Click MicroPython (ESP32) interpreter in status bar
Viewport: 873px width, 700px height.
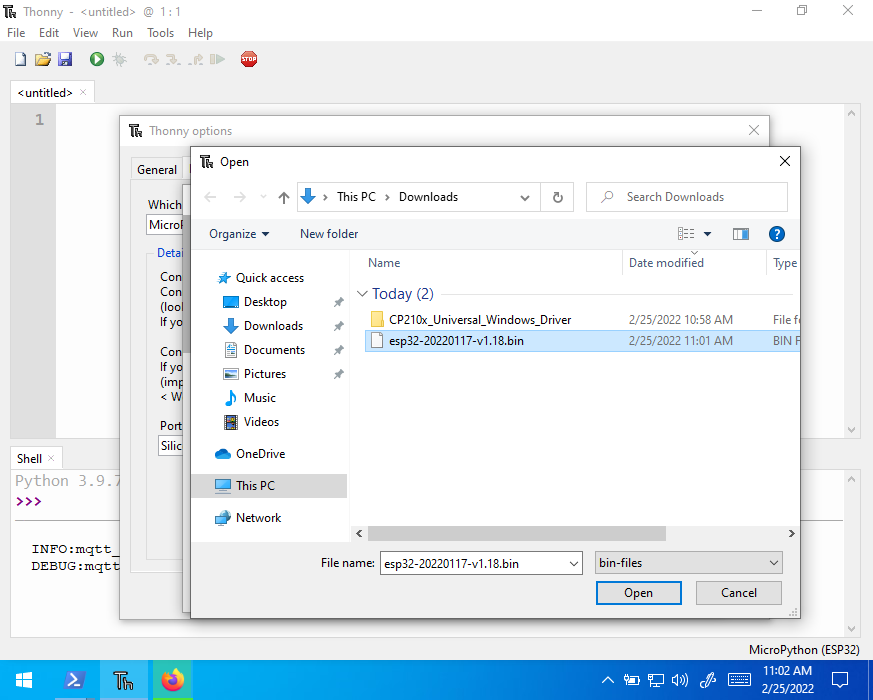(x=803, y=650)
